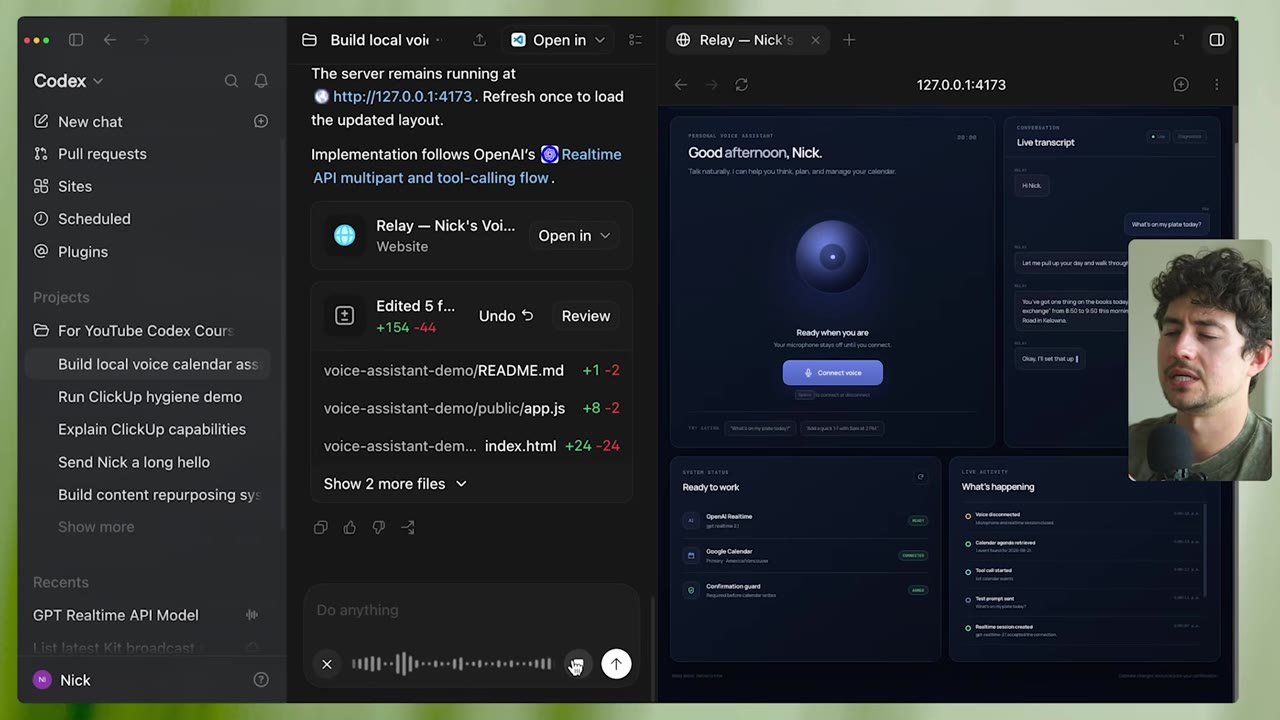Viewport: 1280px width, 720px height.
Task: Open the notifications bell
Action: click(x=261, y=81)
